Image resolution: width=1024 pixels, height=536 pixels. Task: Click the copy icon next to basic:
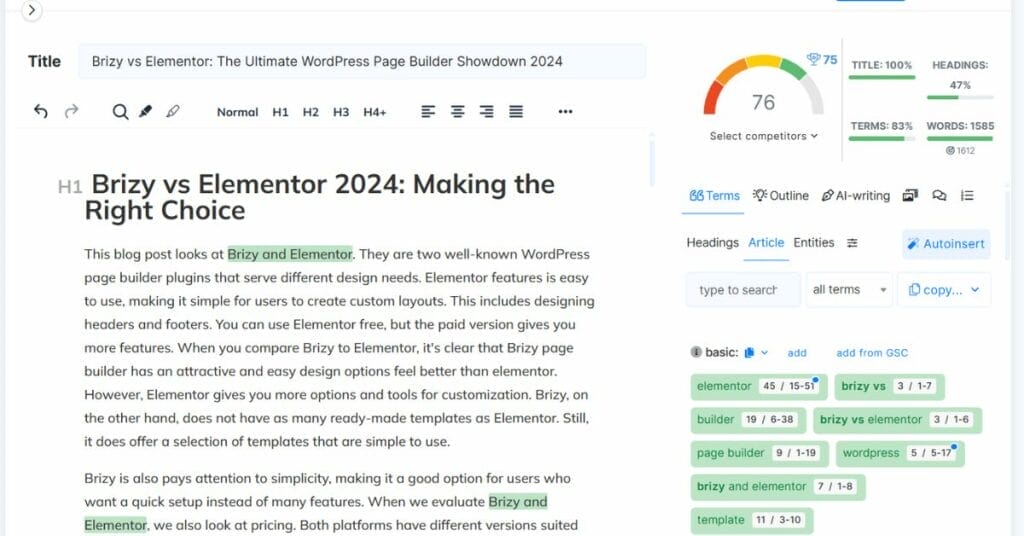pyautogui.click(x=749, y=353)
